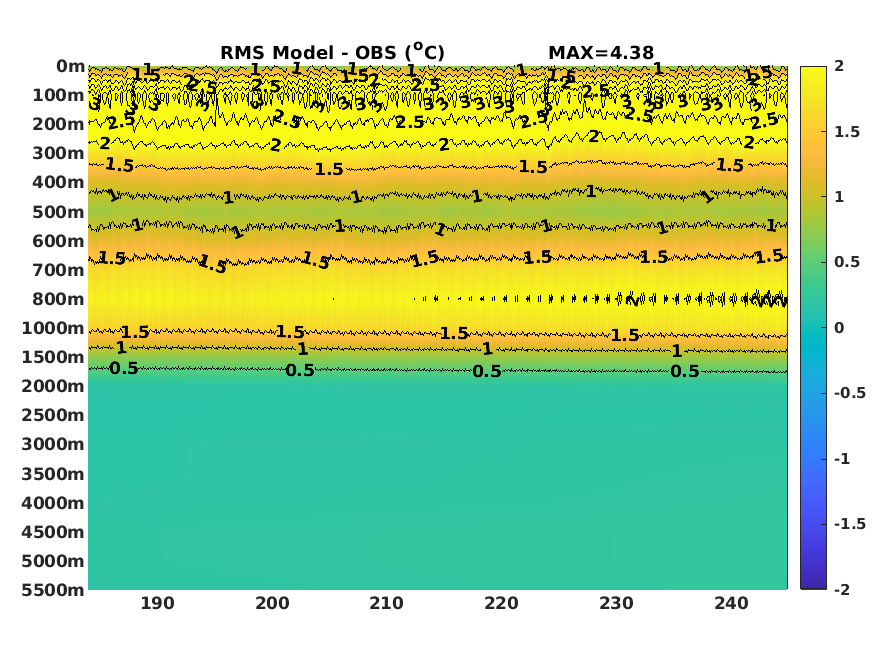Click the 1000m depth axis label
The image size is (875, 656).
(x=54, y=329)
